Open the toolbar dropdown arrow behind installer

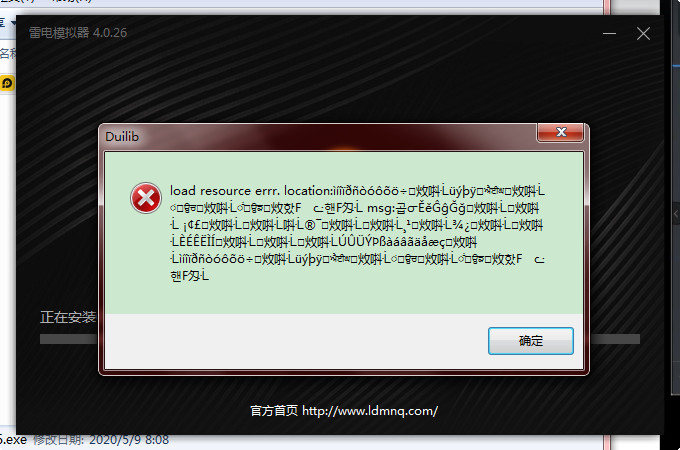13,22
